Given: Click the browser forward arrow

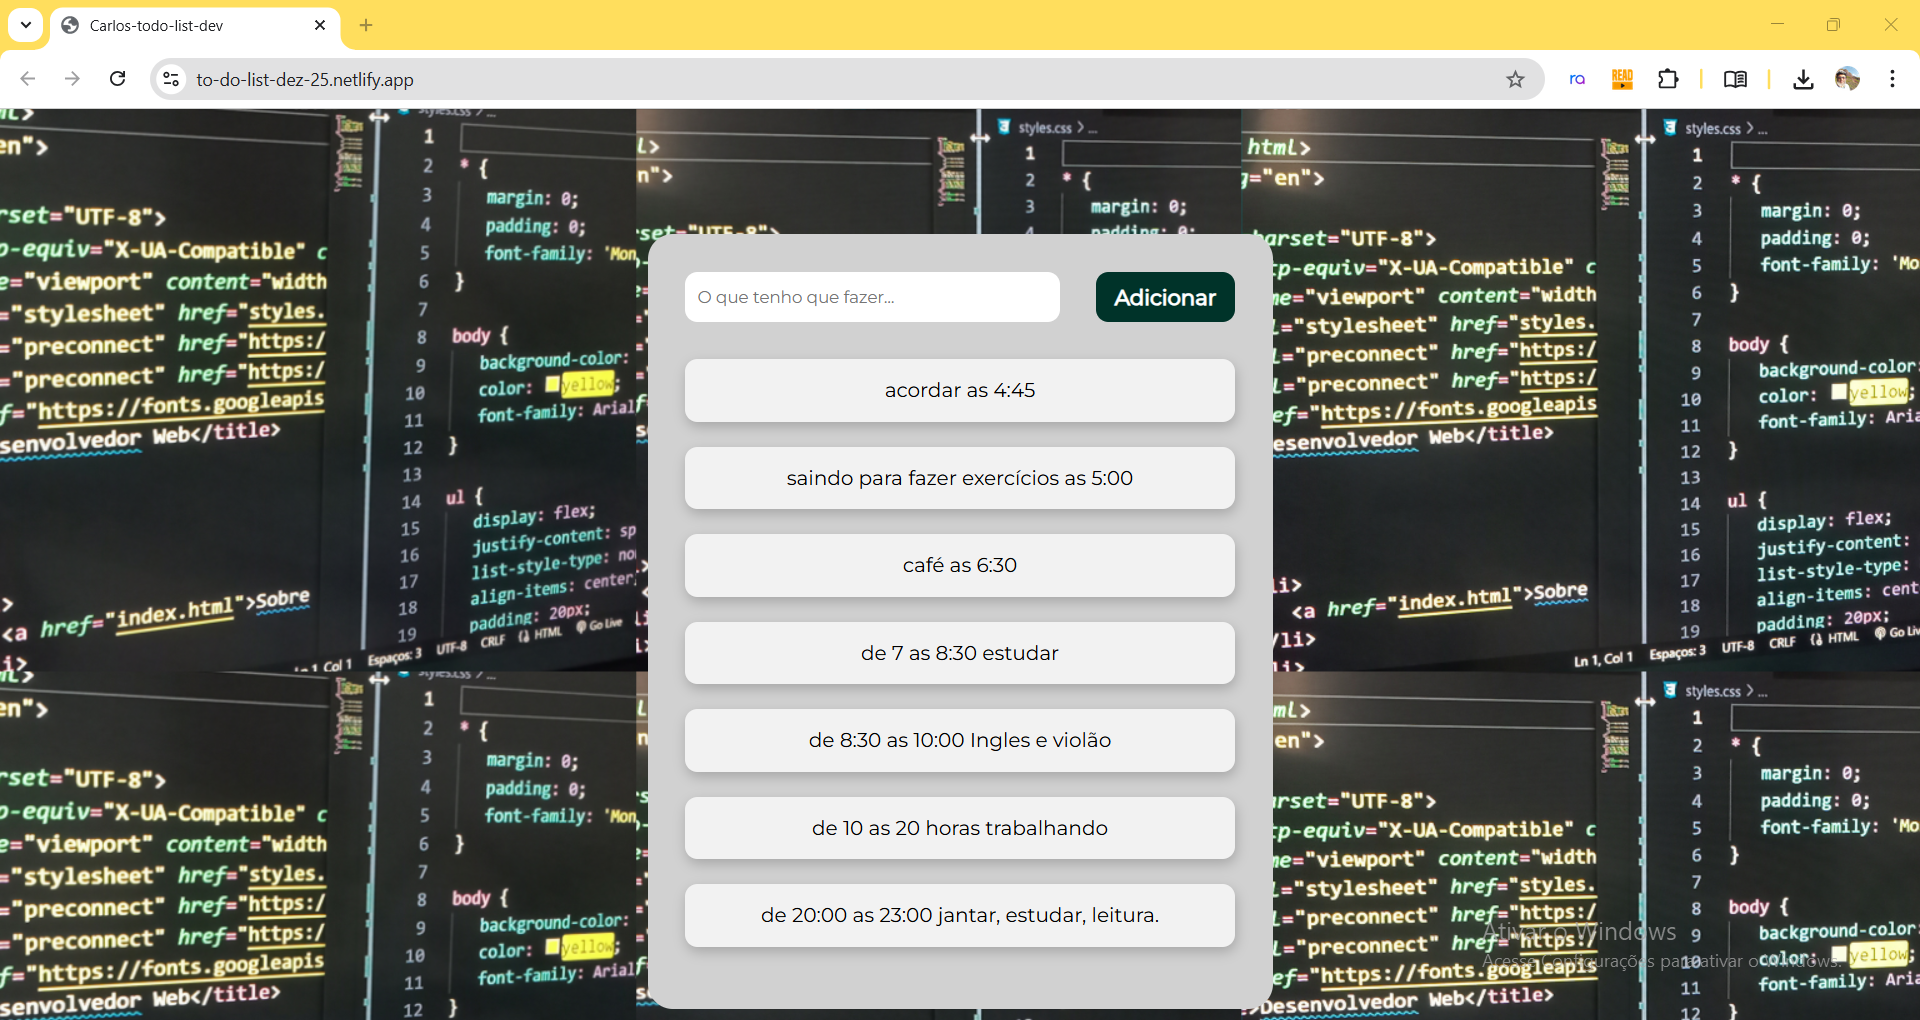Looking at the screenshot, I should pyautogui.click(x=72, y=79).
